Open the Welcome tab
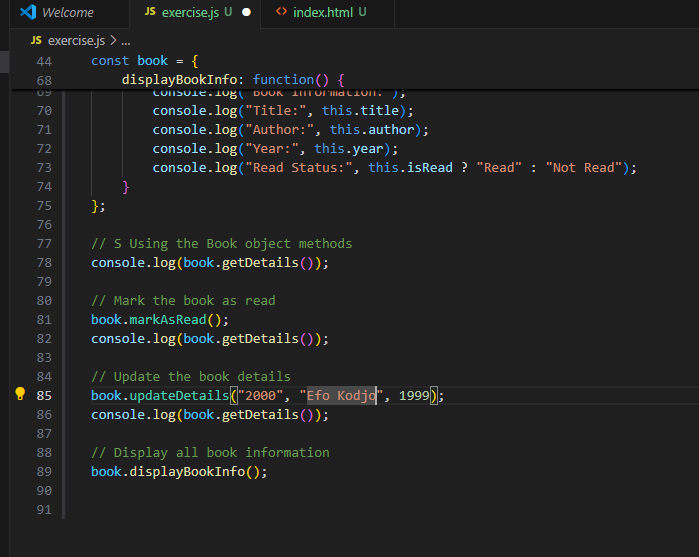 [x=68, y=12]
